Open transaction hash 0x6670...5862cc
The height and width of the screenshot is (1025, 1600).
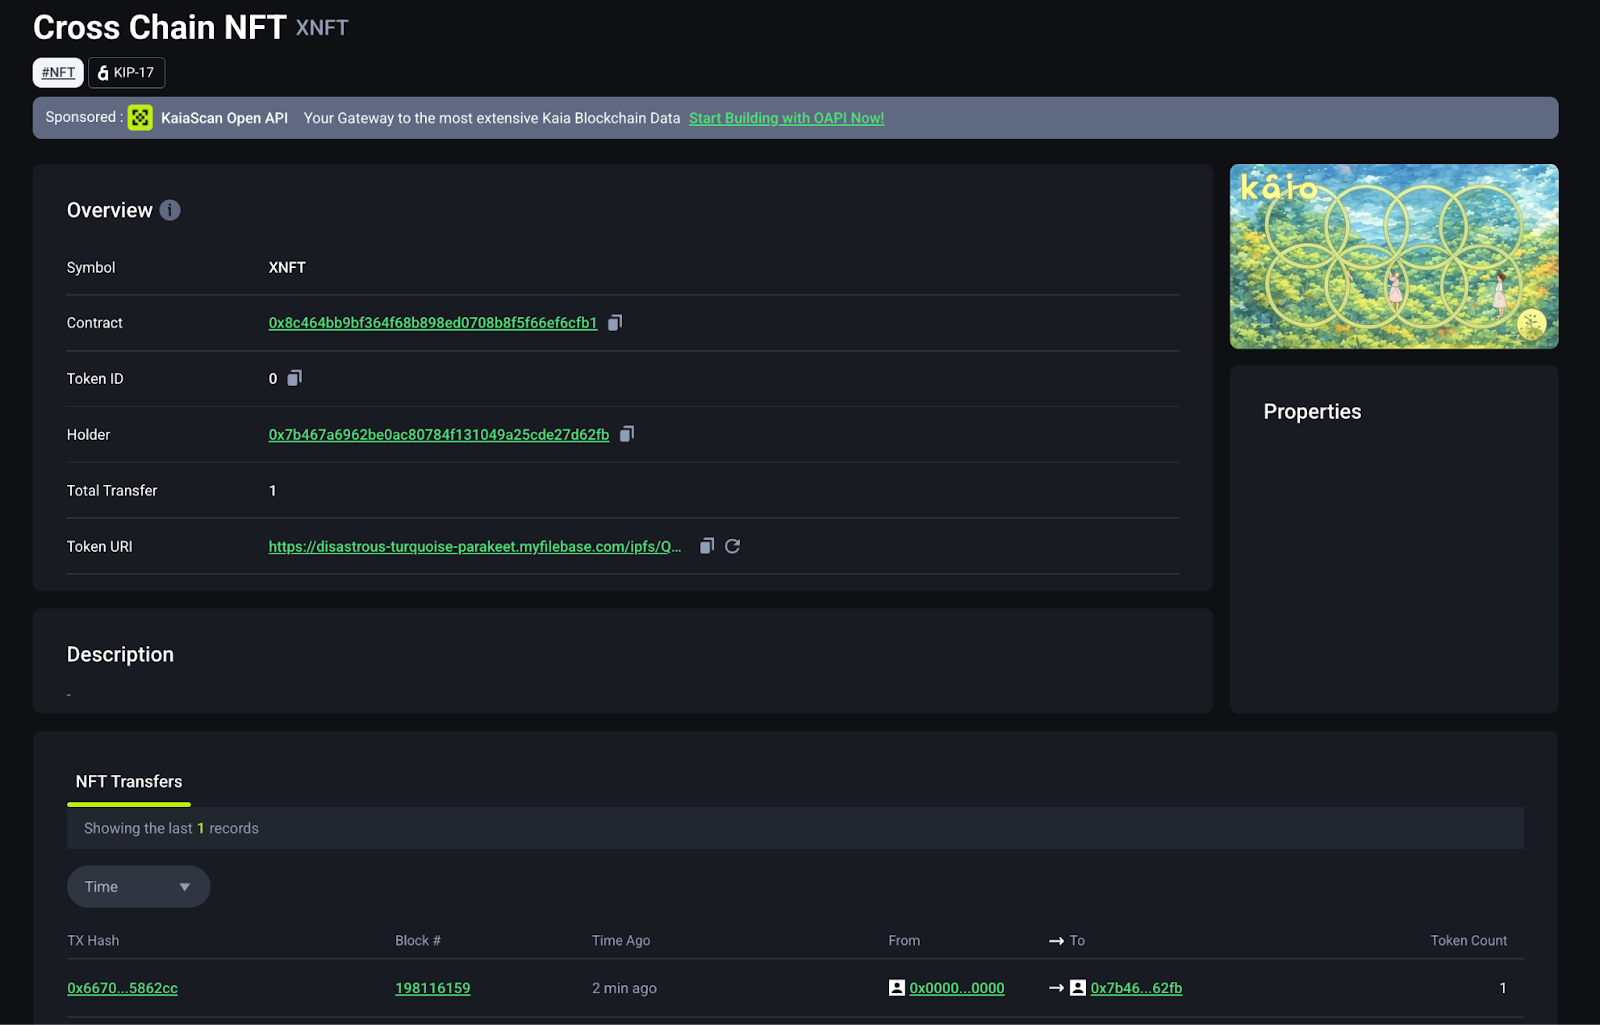pyautogui.click(x=122, y=988)
